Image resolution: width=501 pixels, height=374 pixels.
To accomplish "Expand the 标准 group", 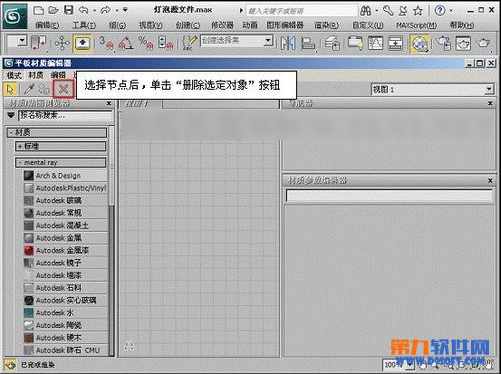I will [61, 146].
